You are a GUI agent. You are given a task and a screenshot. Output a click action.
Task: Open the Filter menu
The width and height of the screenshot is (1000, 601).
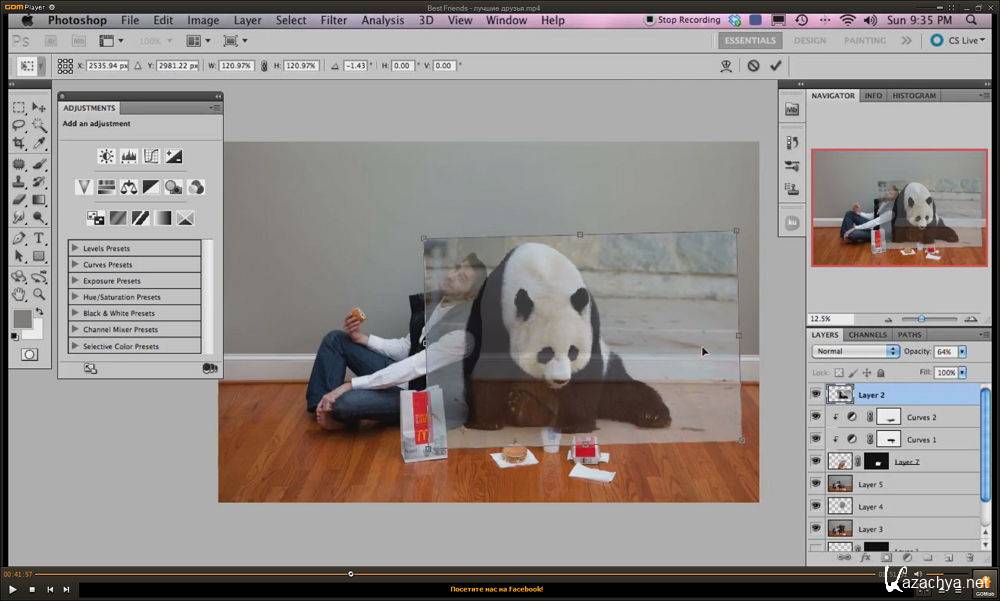point(334,20)
